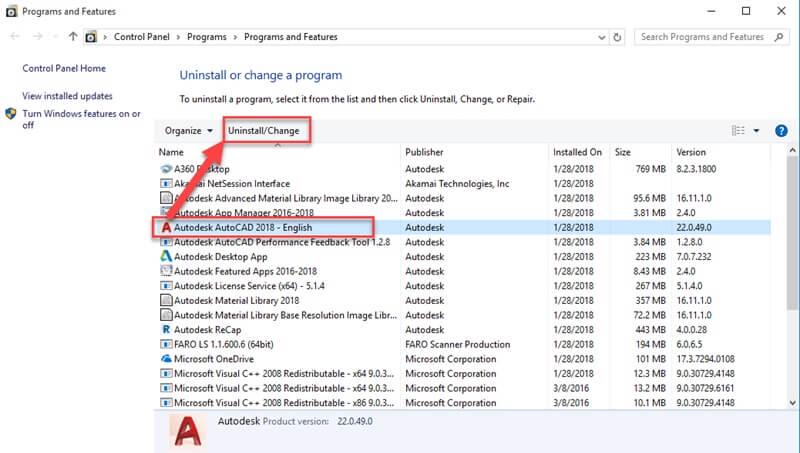Open Turn Windows features on or off
The image size is (800, 453).
tap(80, 119)
